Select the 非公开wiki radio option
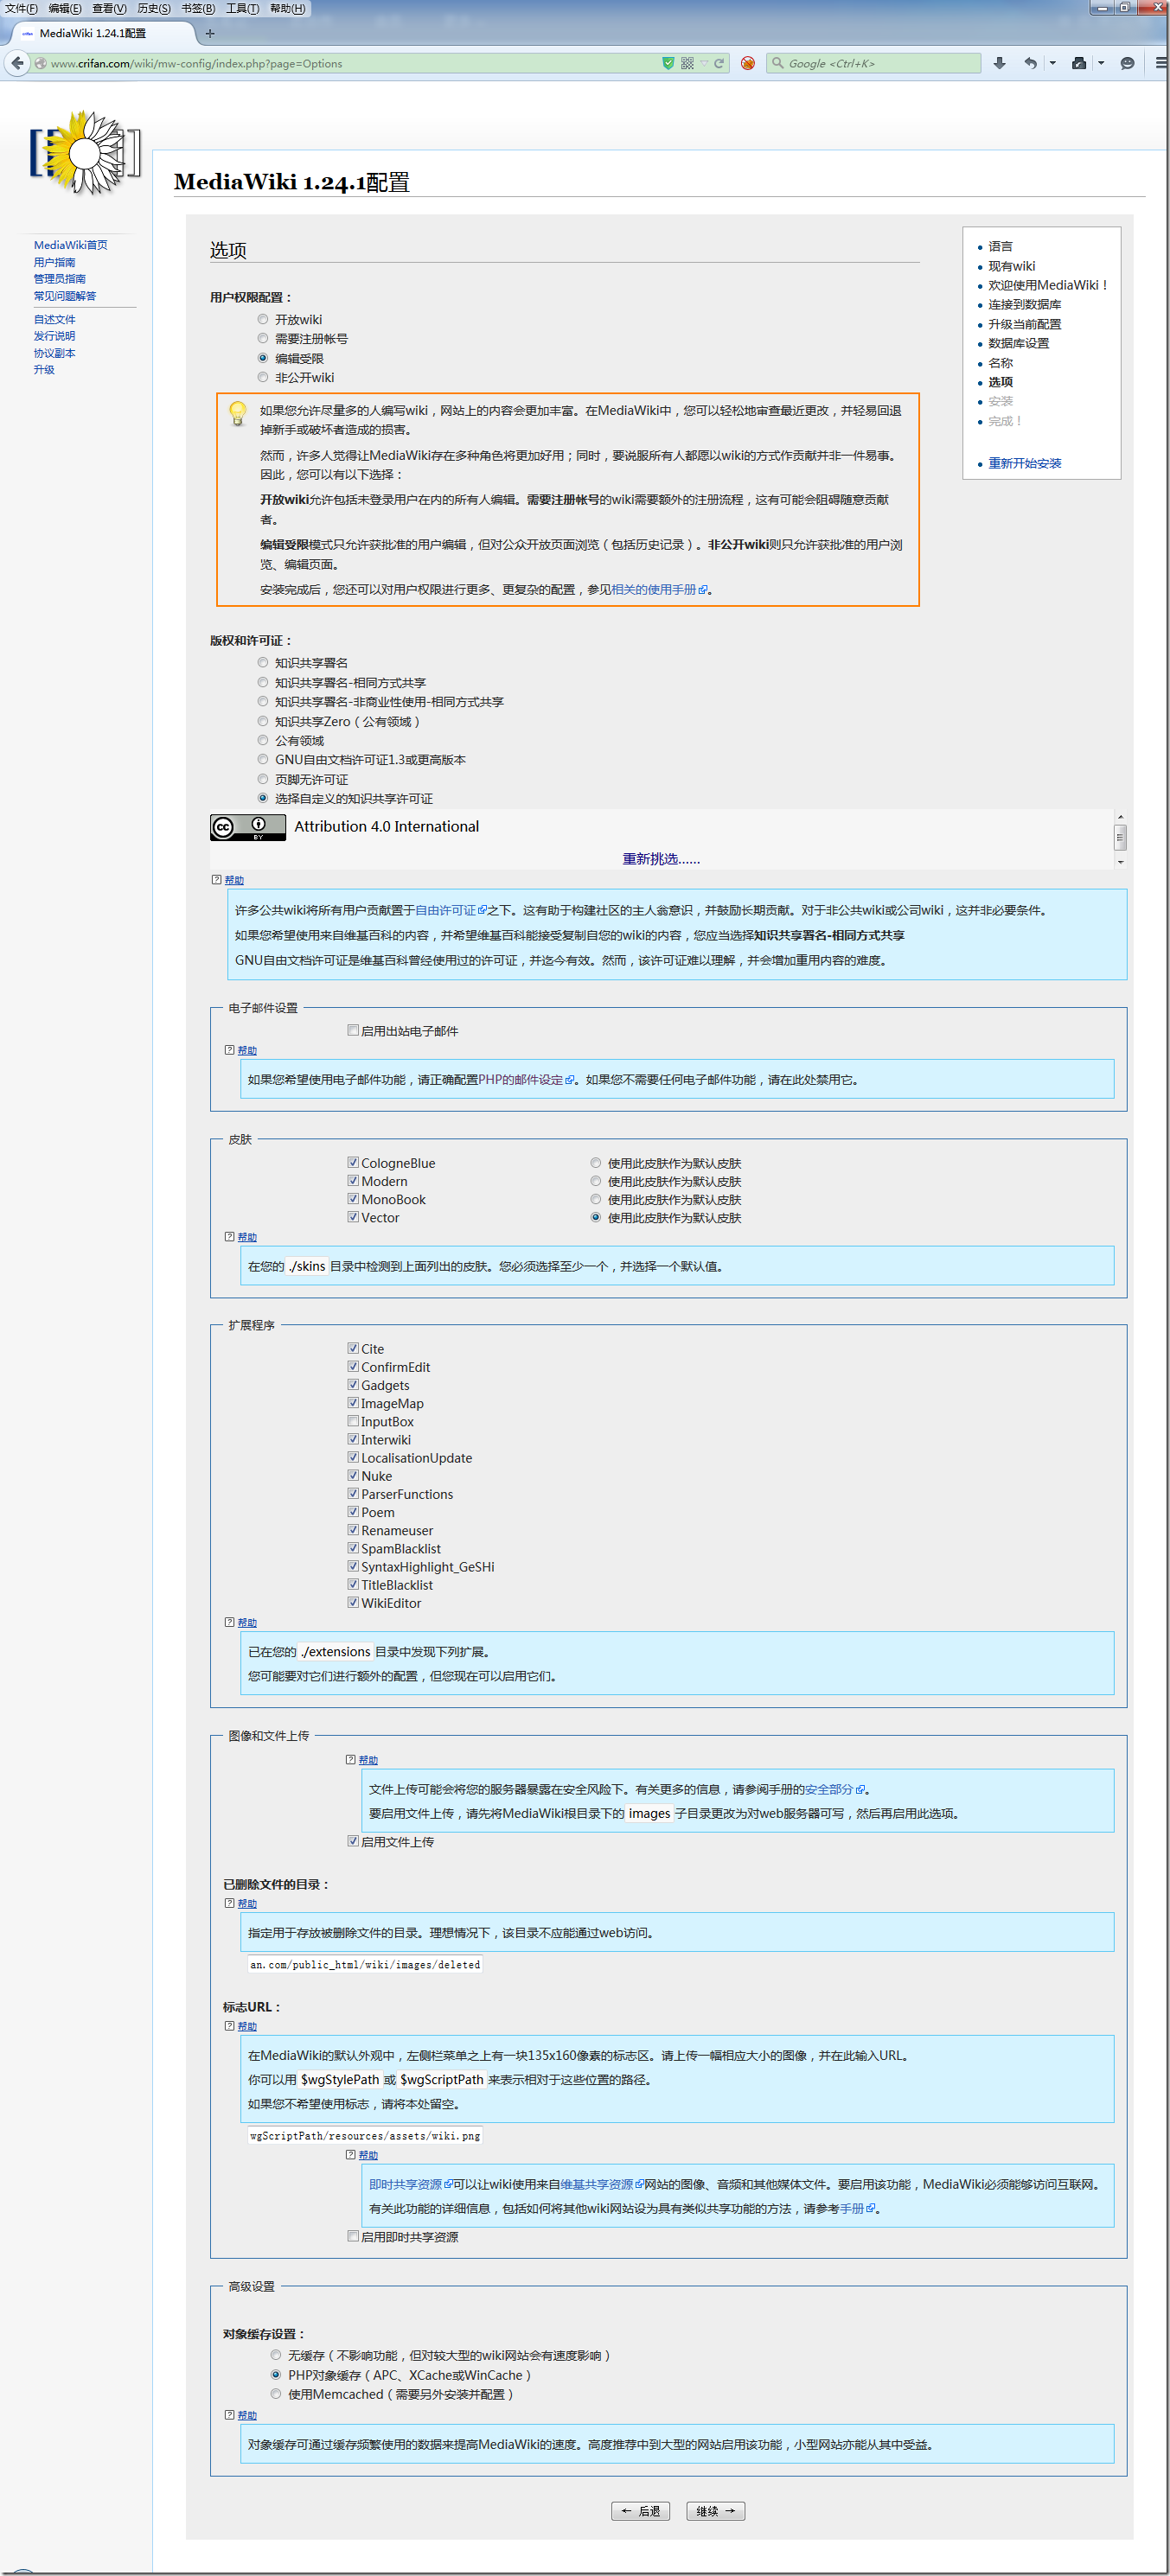The image size is (1170, 2576). 263,378
